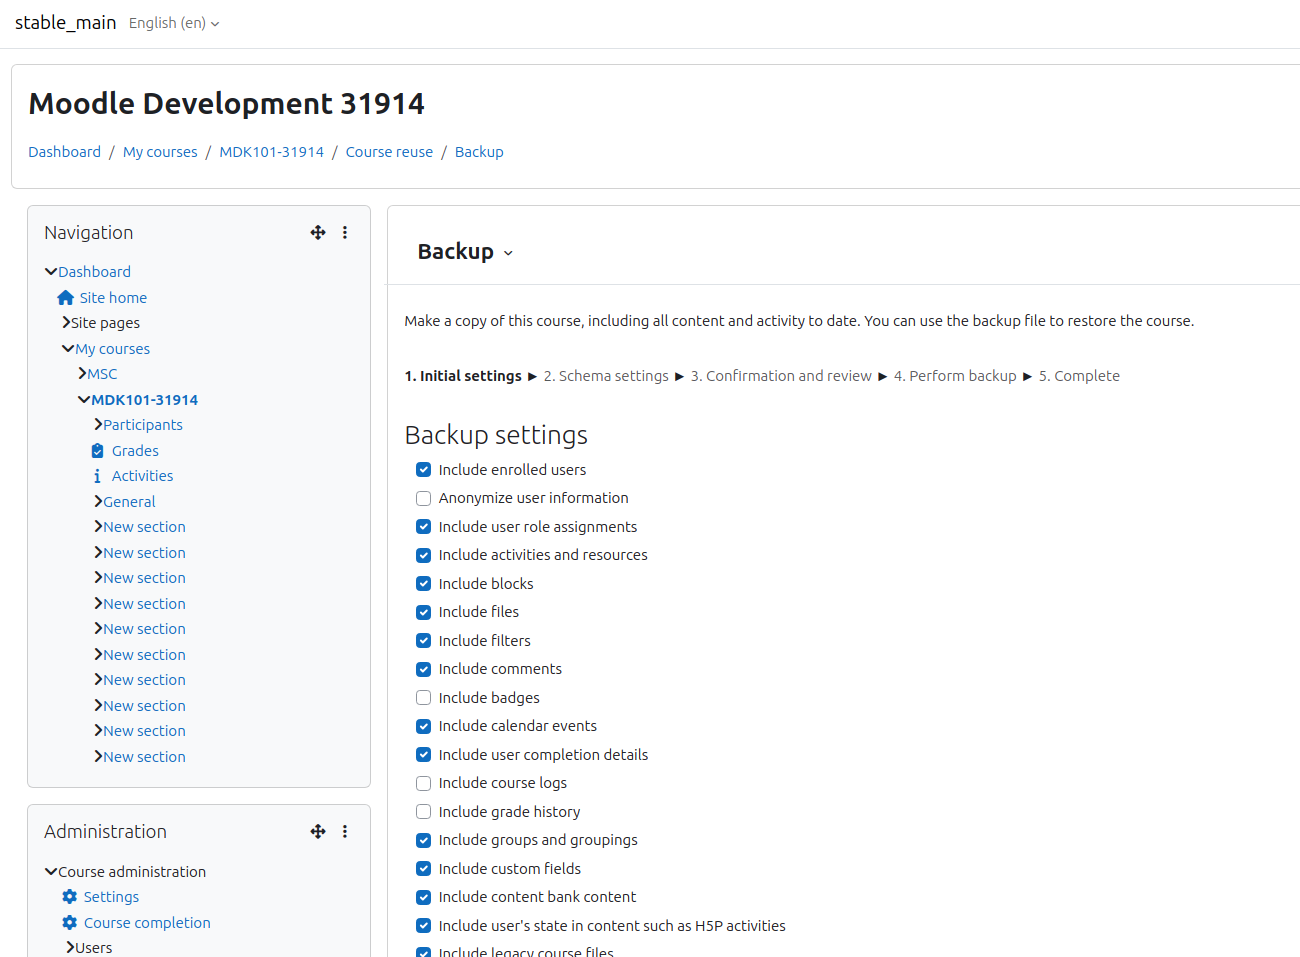Open Course completion link

point(147,923)
